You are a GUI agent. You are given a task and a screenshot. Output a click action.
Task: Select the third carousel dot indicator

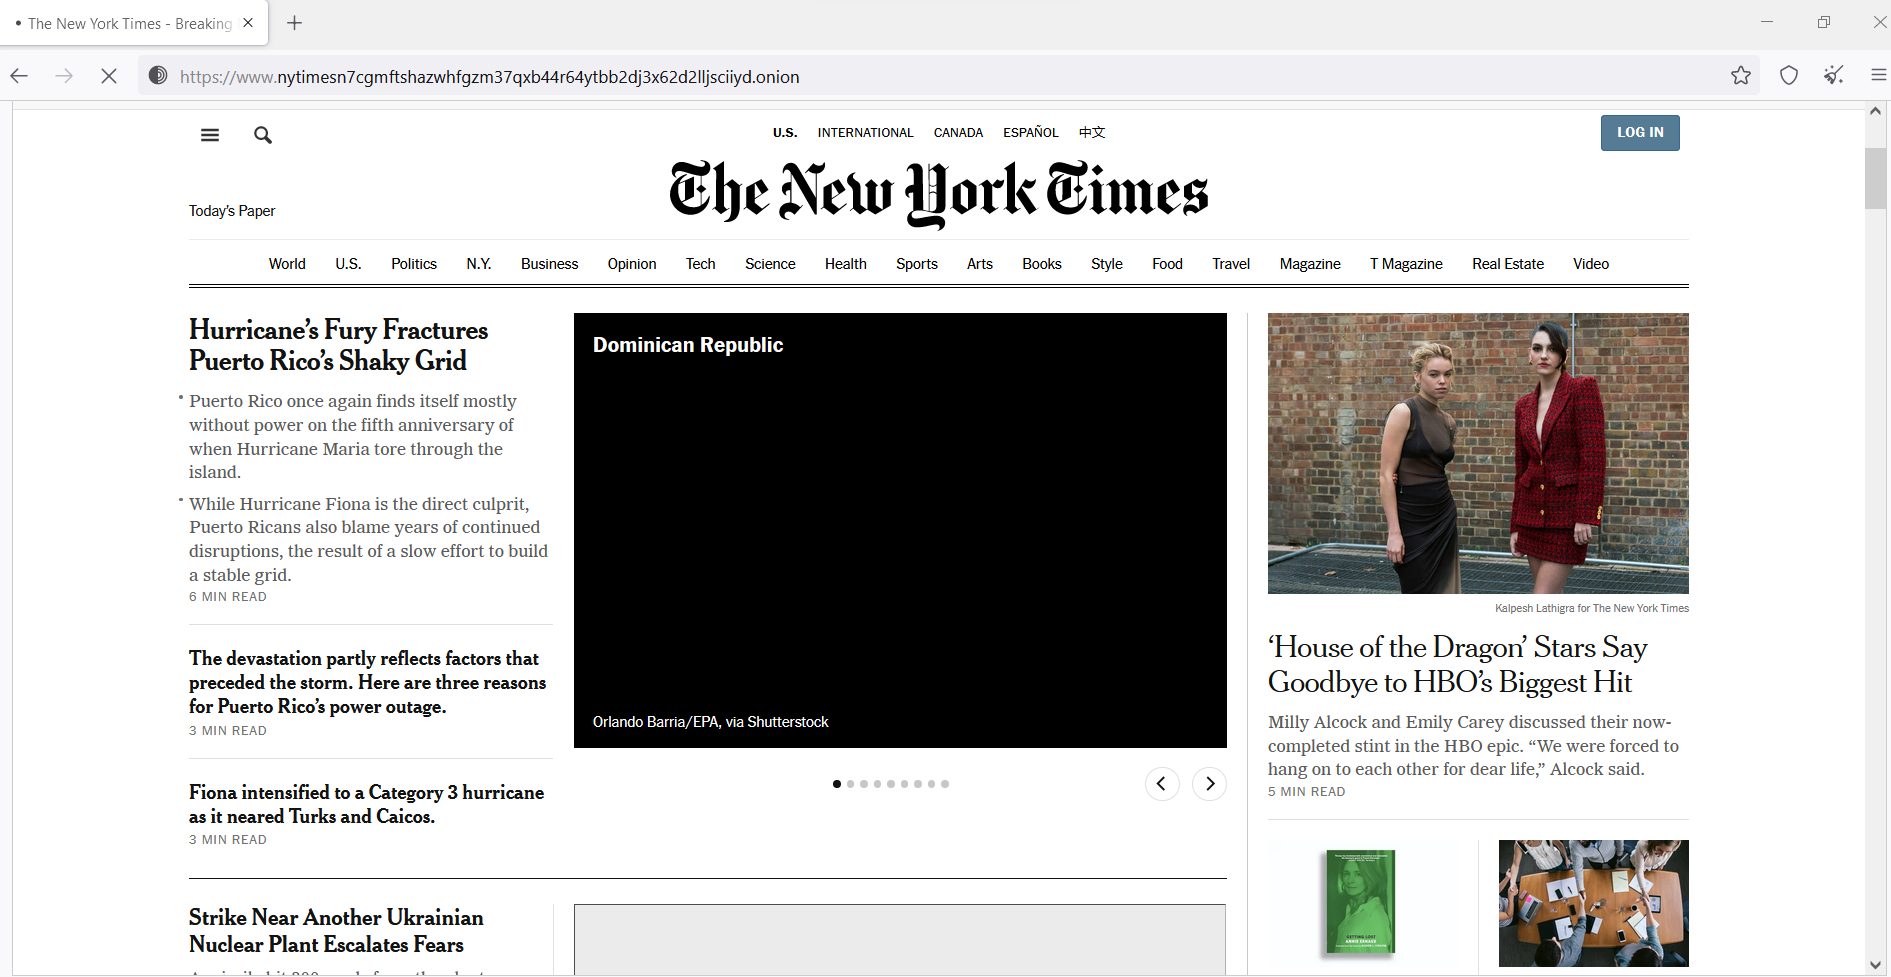[864, 784]
